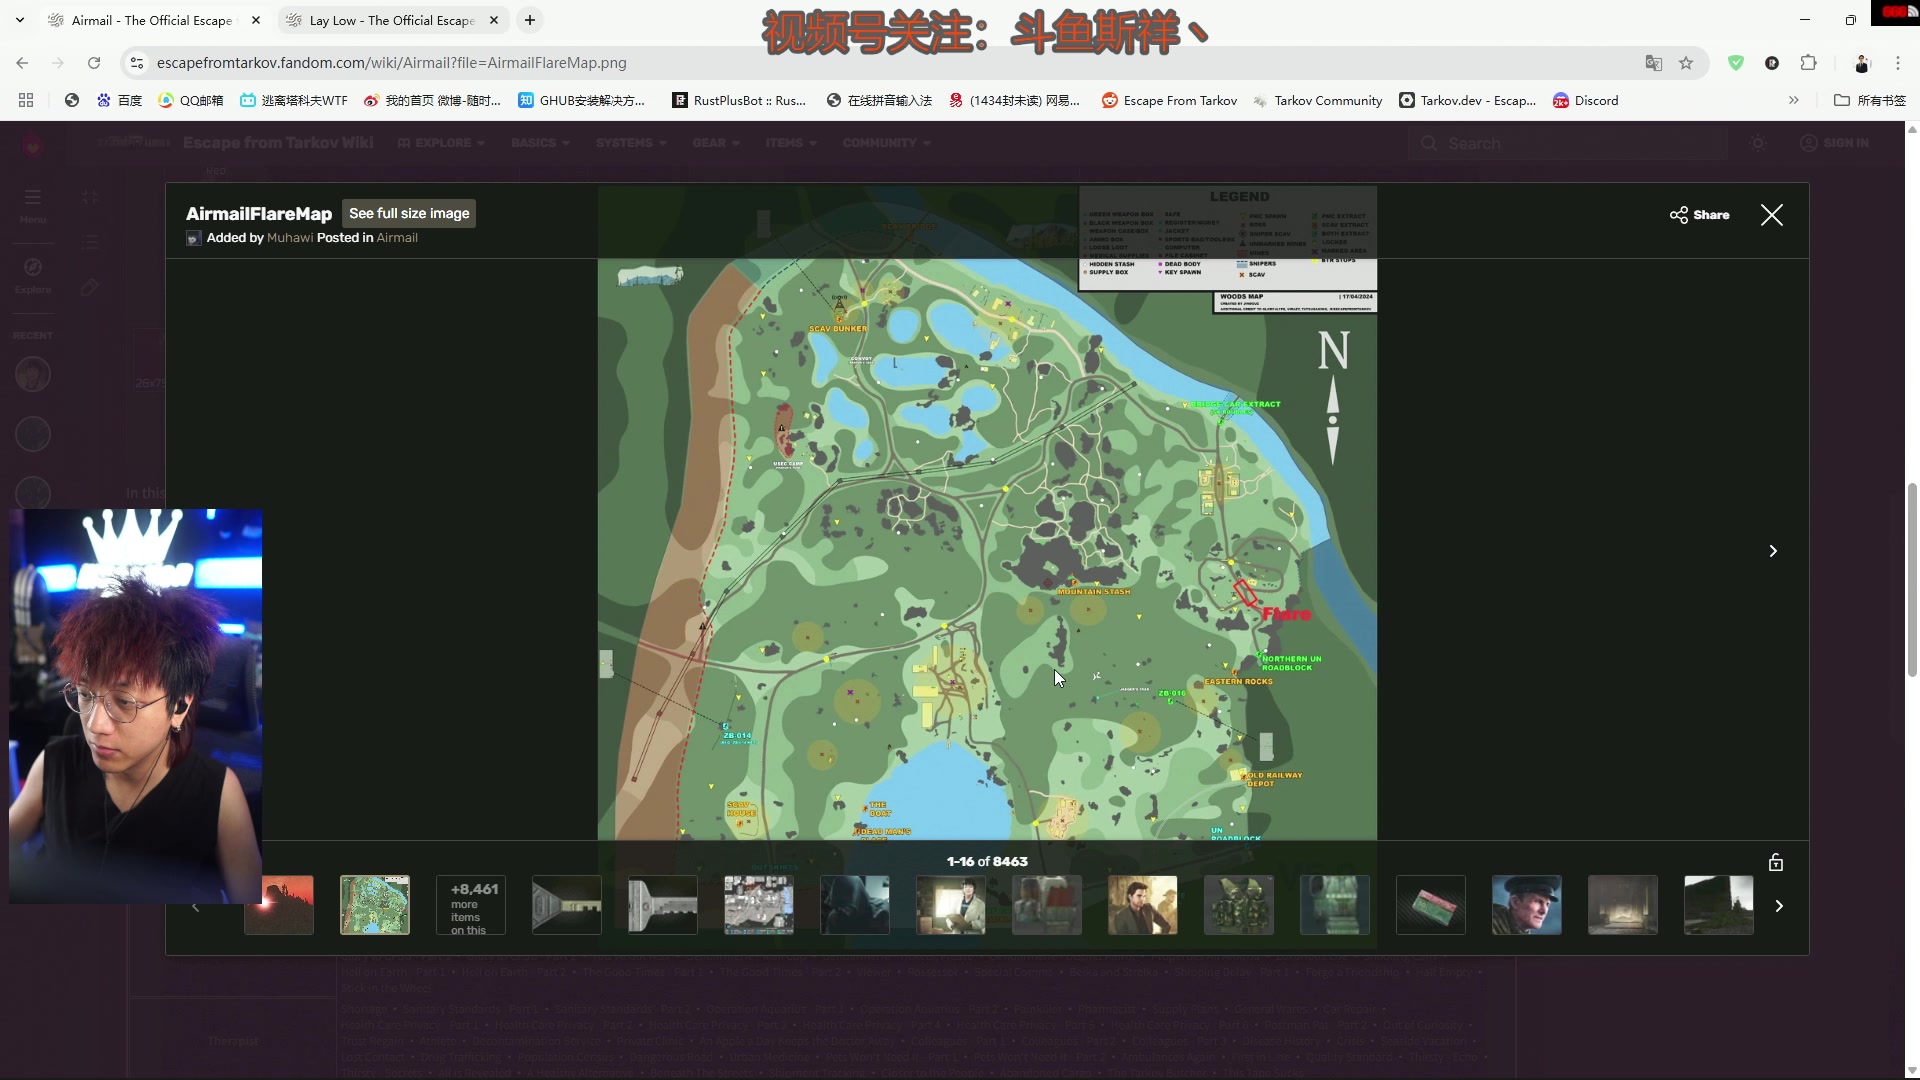Open the Chrome profile avatar
The height and width of the screenshot is (1080, 1920).
1862,63
